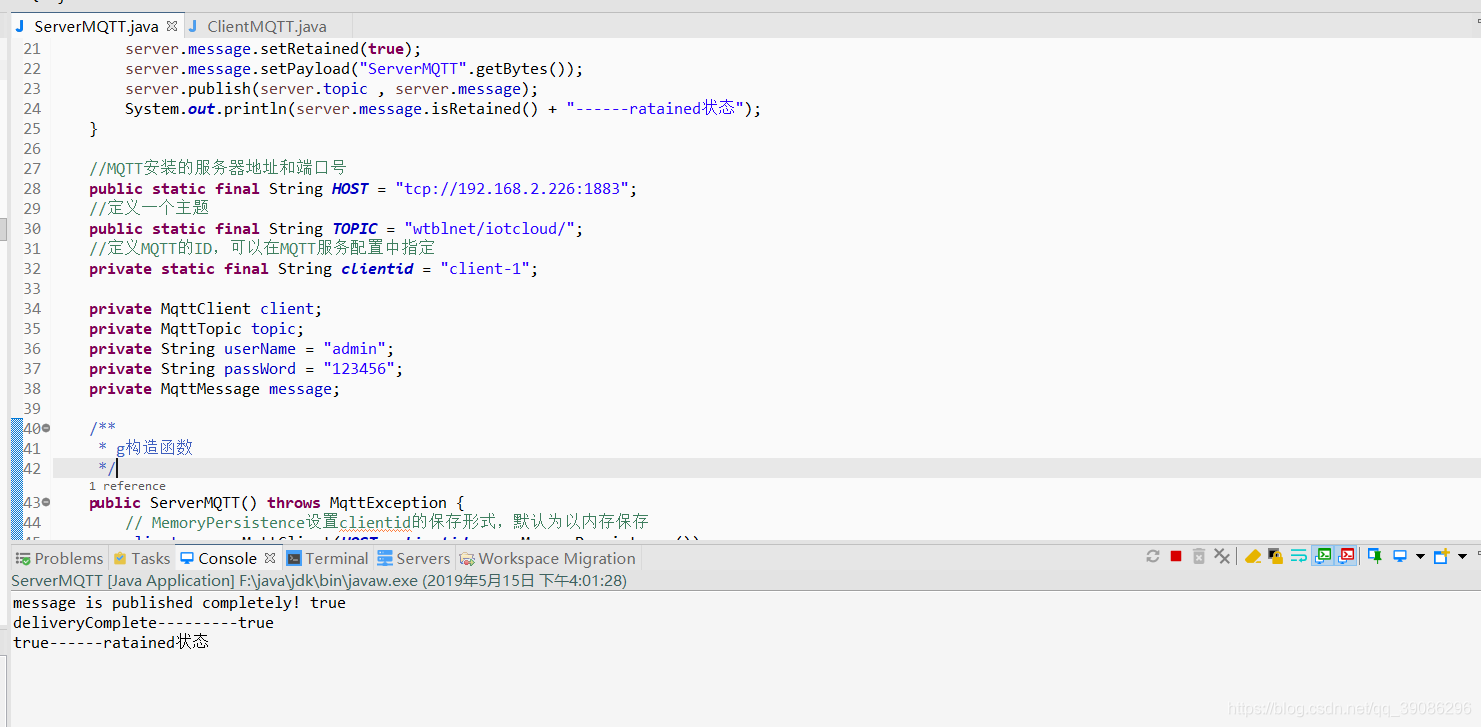Image resolution: width=1481 pixels, height=727 pixels.
Task: Click the System.out.println statement on line 24
Action: (443, 108)
